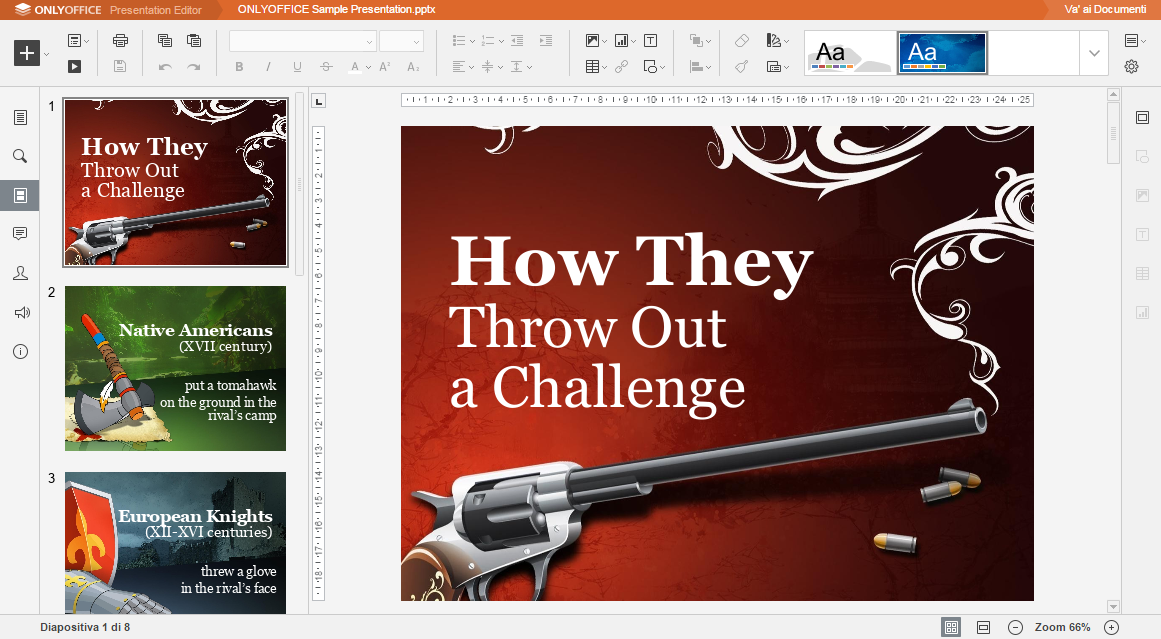1161x639 pixels.
Task: Open advanced settings with the gear icon
Action: 1131,67
